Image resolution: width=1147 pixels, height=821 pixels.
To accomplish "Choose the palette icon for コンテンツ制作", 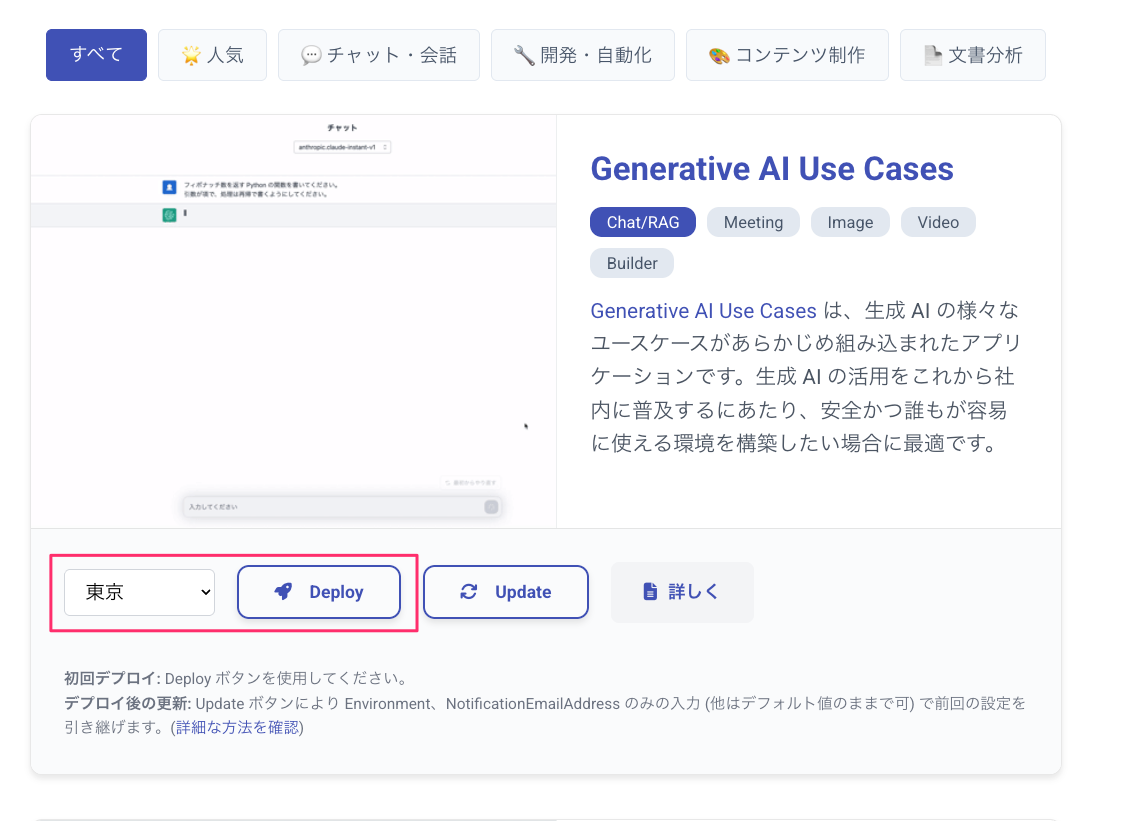I will coord(719,56).
